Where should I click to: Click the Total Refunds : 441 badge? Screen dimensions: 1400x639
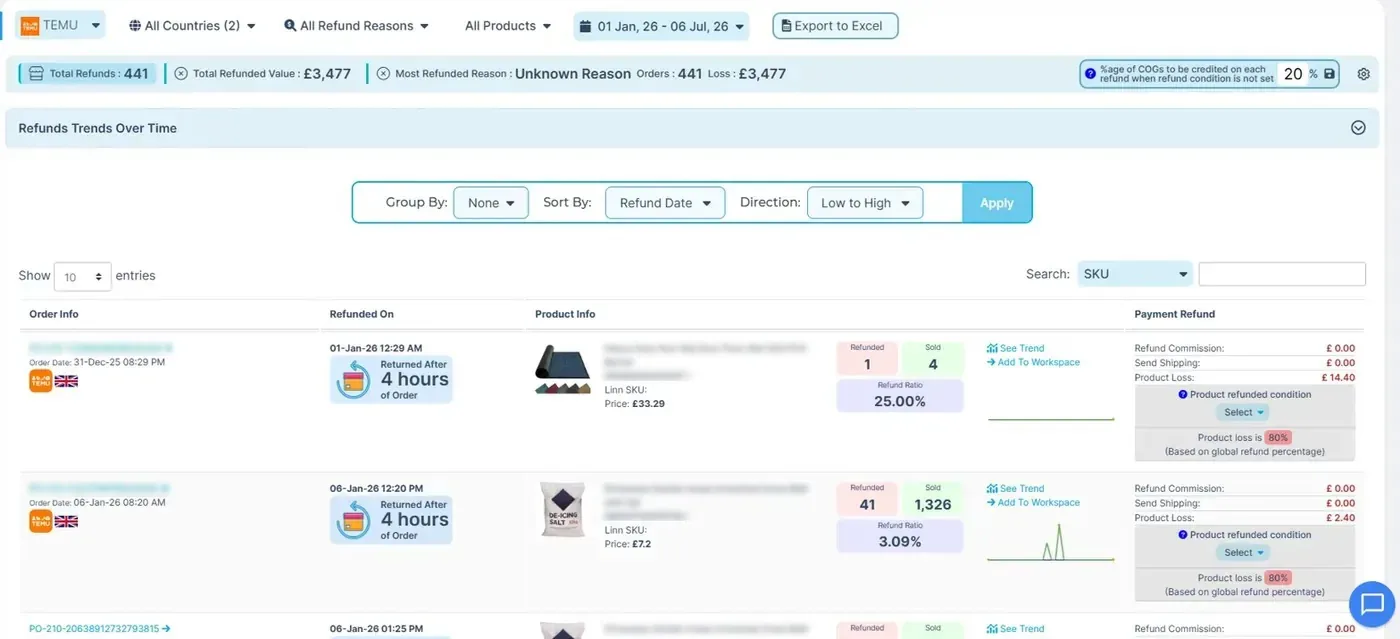[88, 73]
